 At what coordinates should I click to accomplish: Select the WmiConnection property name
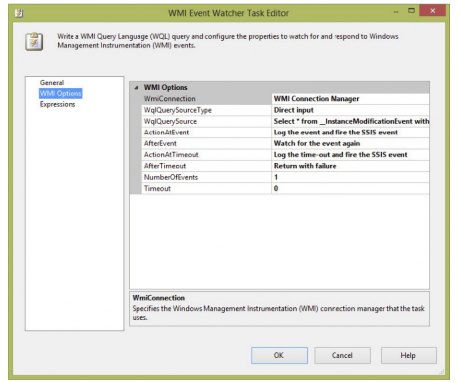pyautogui.click(x=207, y=99)
